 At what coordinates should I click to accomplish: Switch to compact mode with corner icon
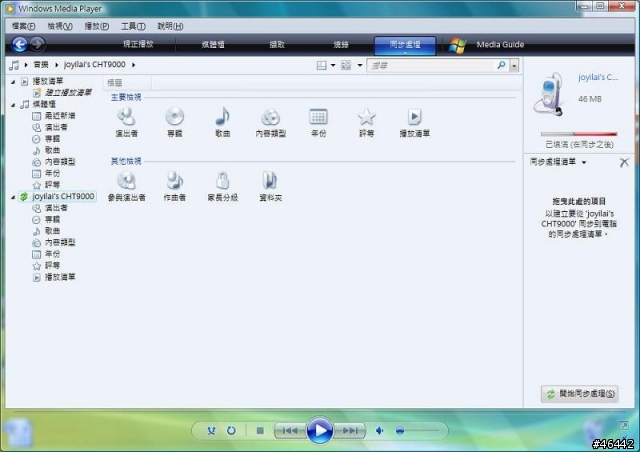point(624,425)
